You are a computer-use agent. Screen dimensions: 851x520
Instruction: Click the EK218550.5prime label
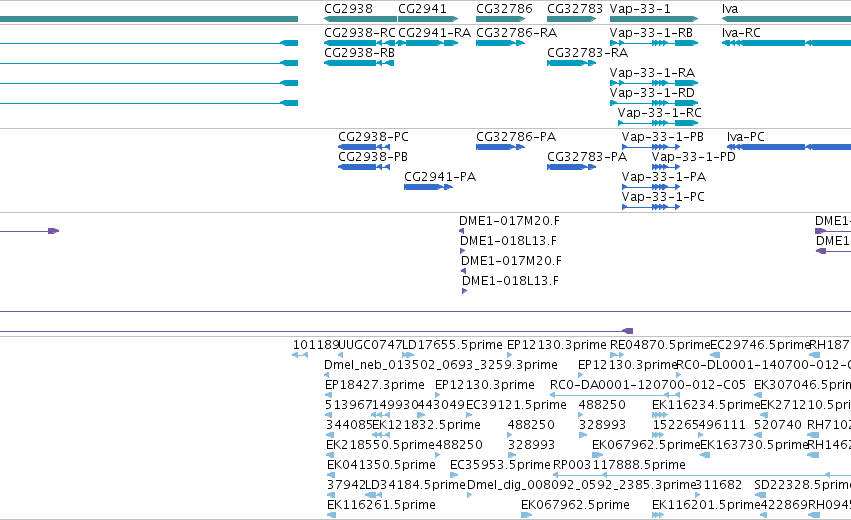[x=380, y=445]
